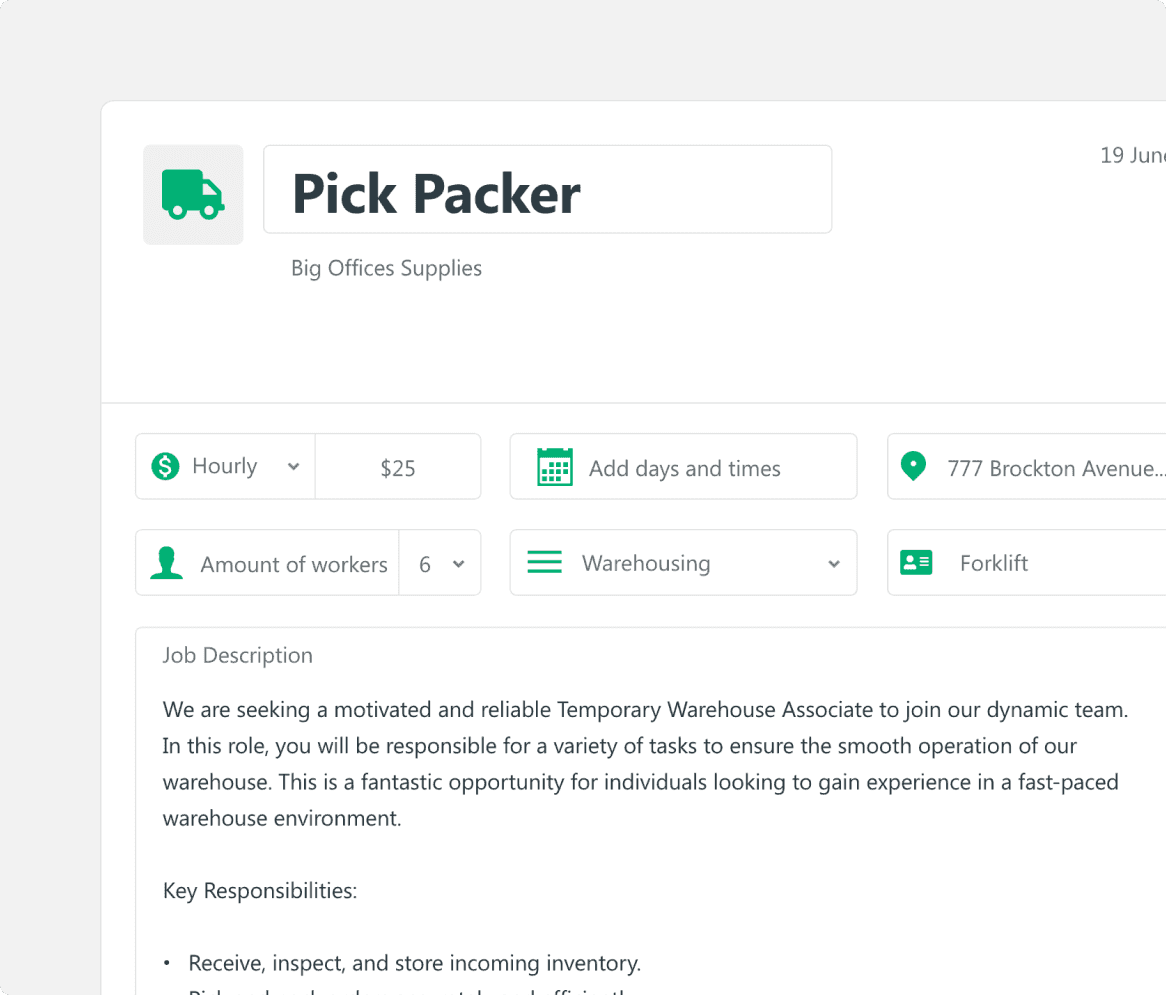The width and height of the screenshot is (1166, 995).
Task: Click the 19 June date text
Action: point(1132,155)
